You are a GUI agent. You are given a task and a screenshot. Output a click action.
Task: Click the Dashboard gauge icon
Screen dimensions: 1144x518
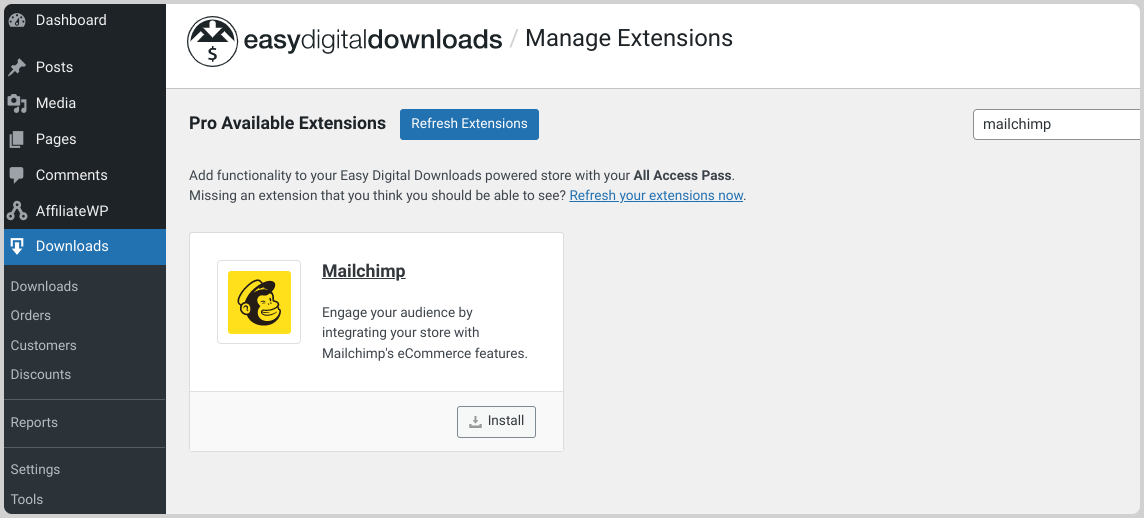(x=17, y=20)
